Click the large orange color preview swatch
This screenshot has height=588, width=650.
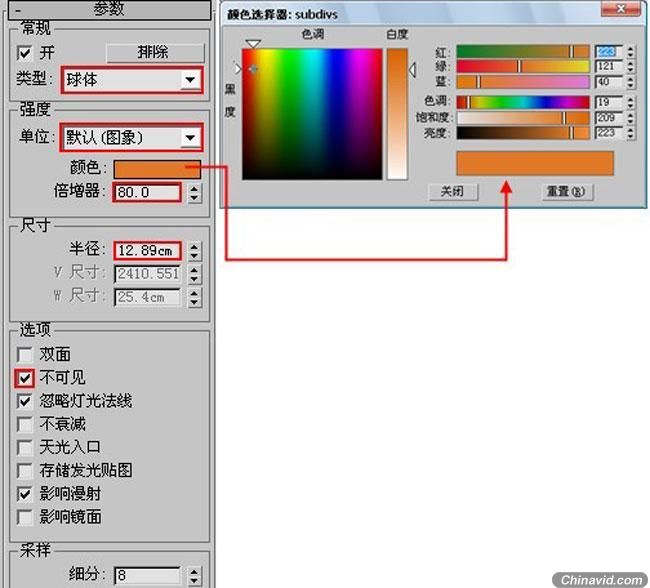pyautogui.click(x=535, y=163)
